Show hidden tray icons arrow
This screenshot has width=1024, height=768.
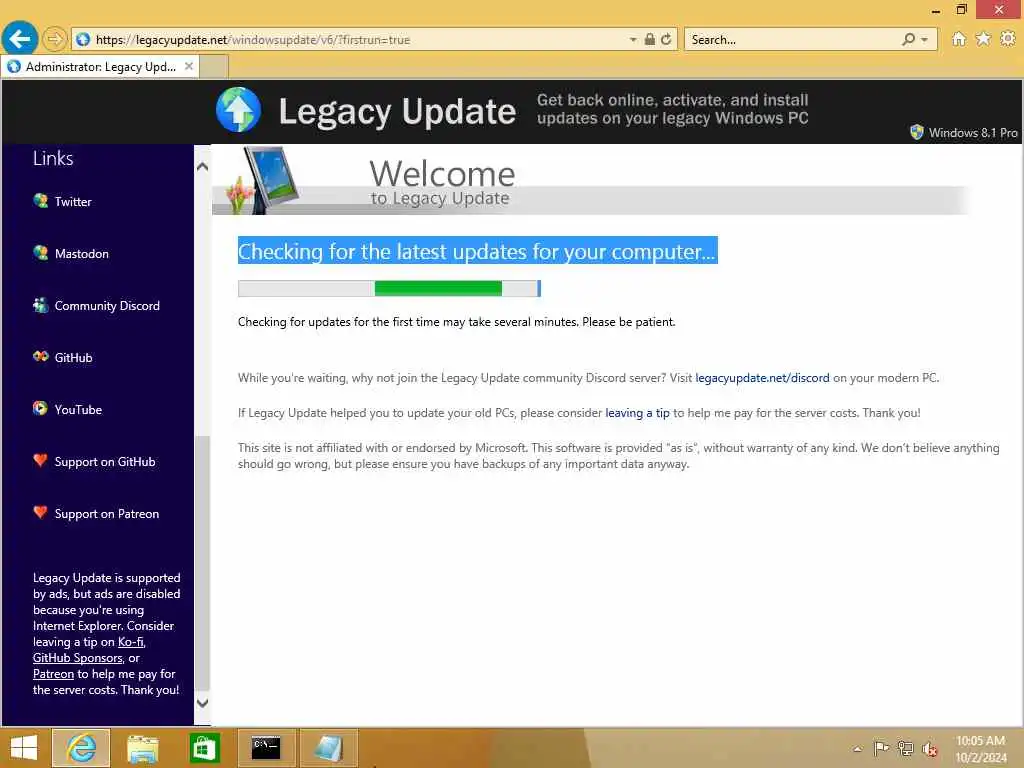(x=857, y=749)
